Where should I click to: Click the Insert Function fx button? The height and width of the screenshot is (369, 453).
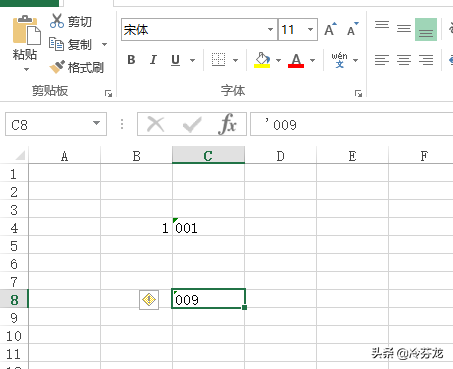click(228, 124)
